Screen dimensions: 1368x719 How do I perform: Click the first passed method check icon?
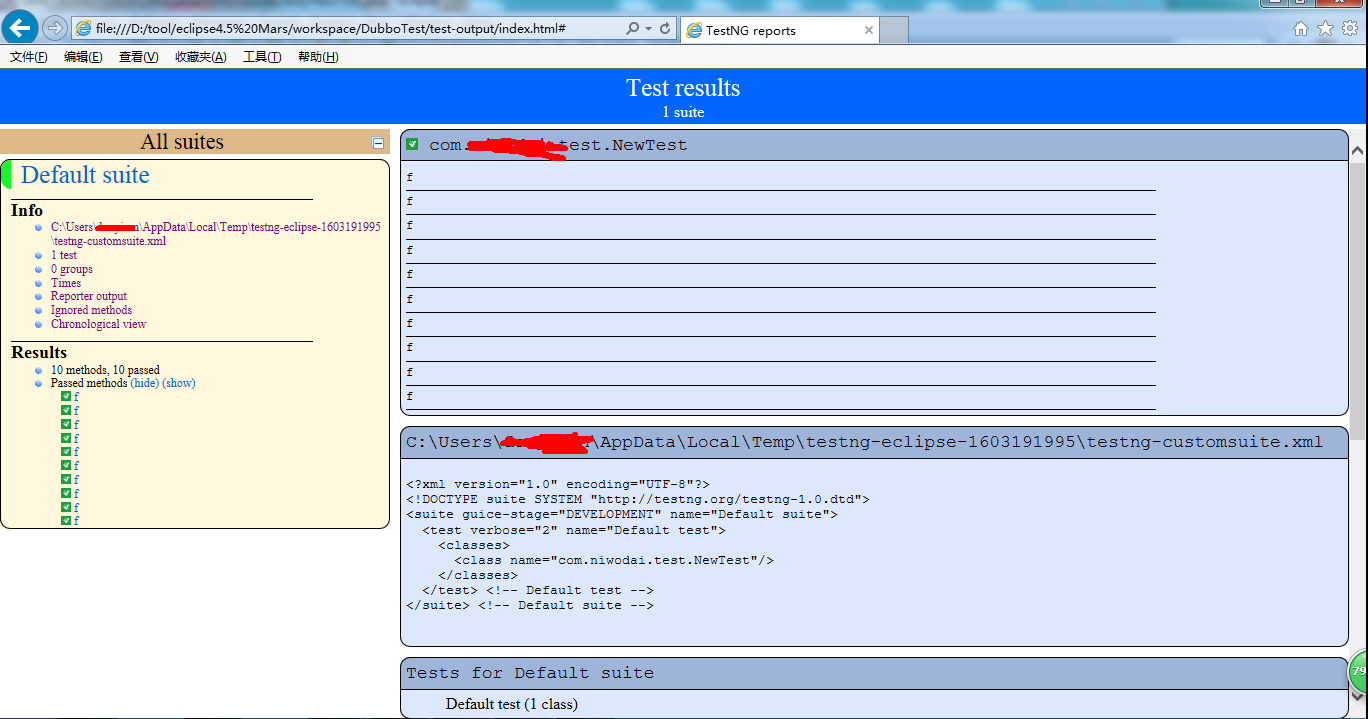[66, 397]
